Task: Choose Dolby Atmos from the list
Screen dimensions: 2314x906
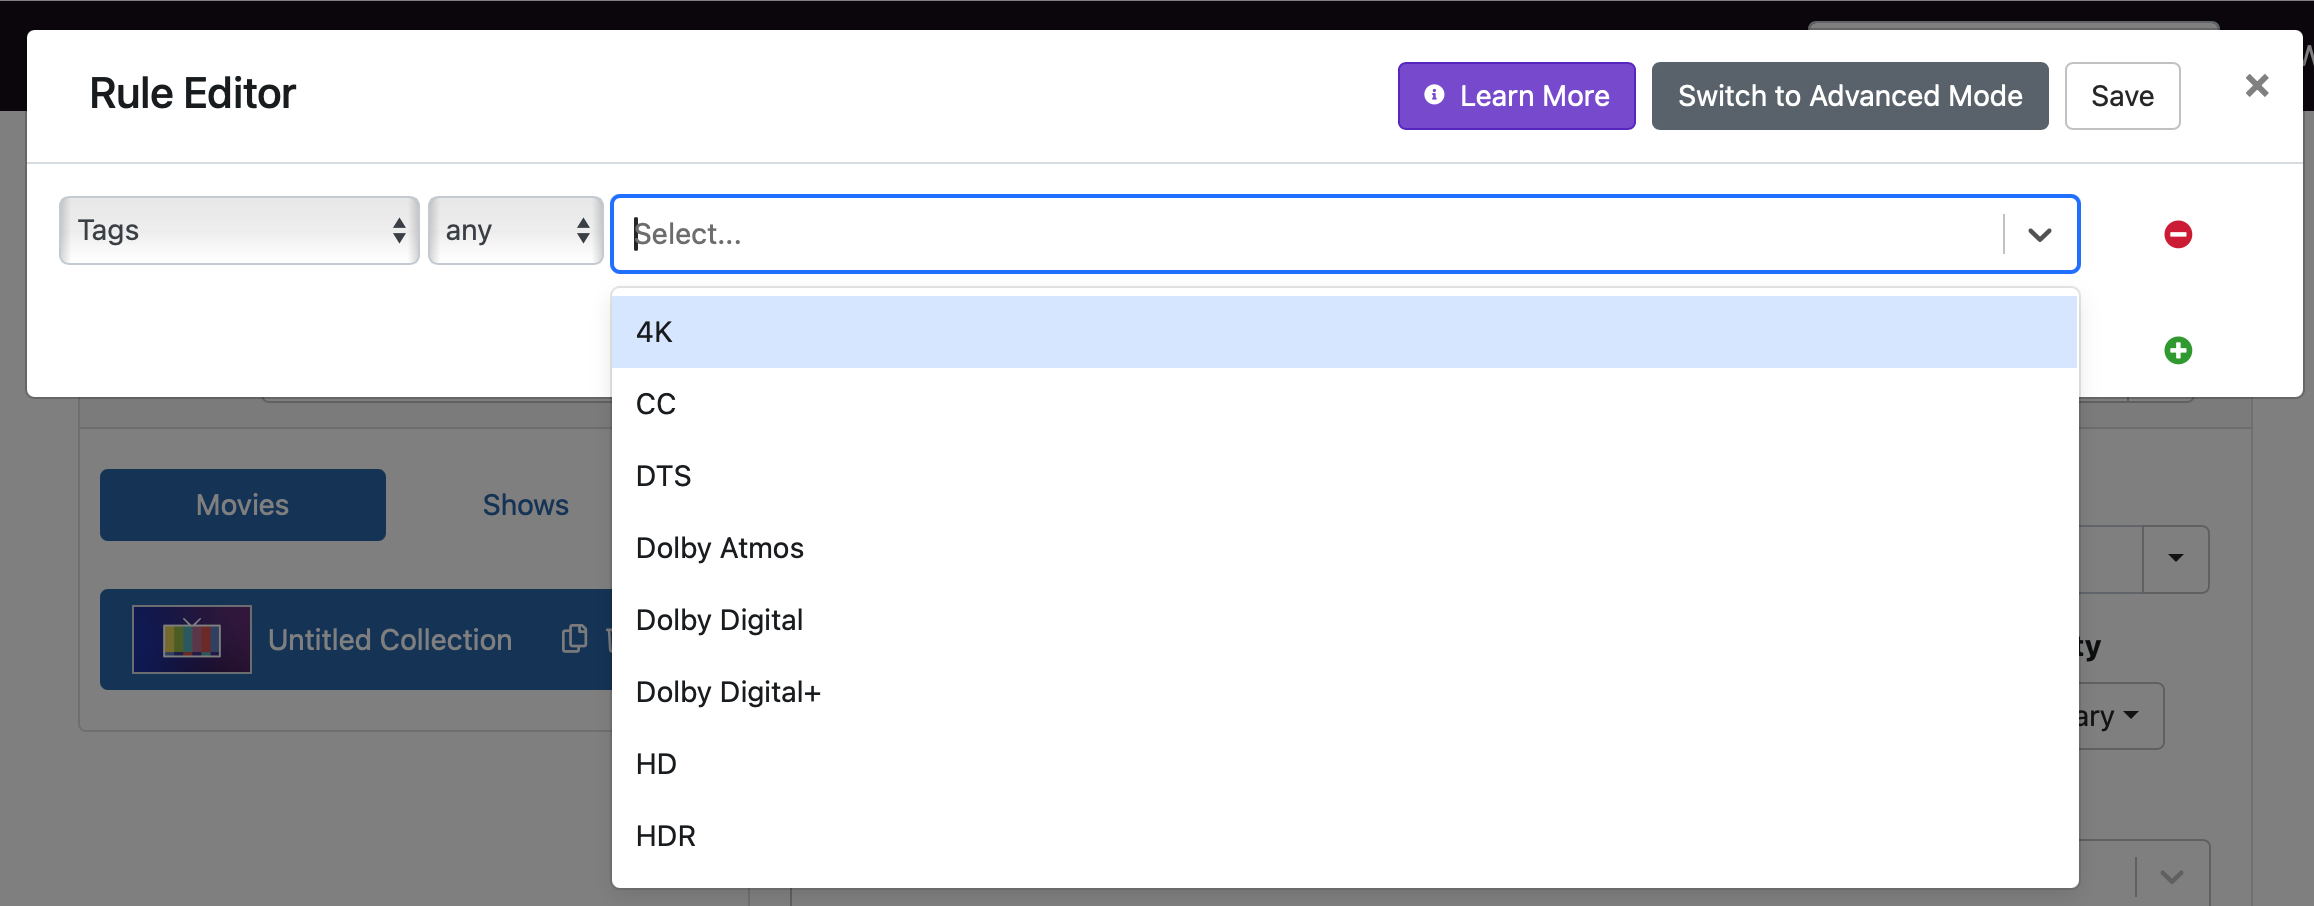Action: click(720, 548)
